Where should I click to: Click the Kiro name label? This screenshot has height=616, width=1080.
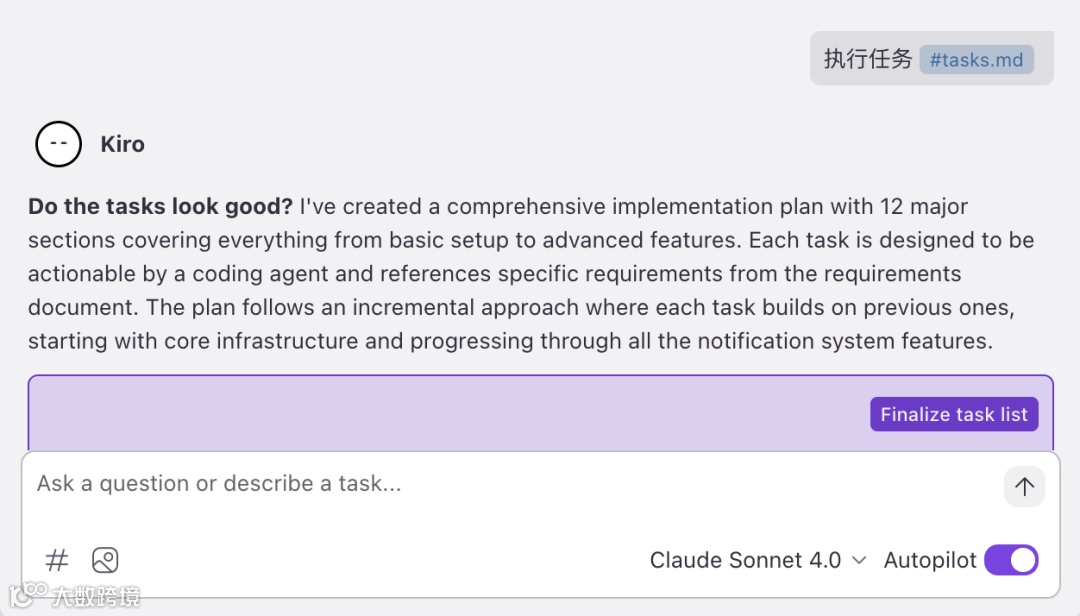pyautogui.click(x=123, y=144)
